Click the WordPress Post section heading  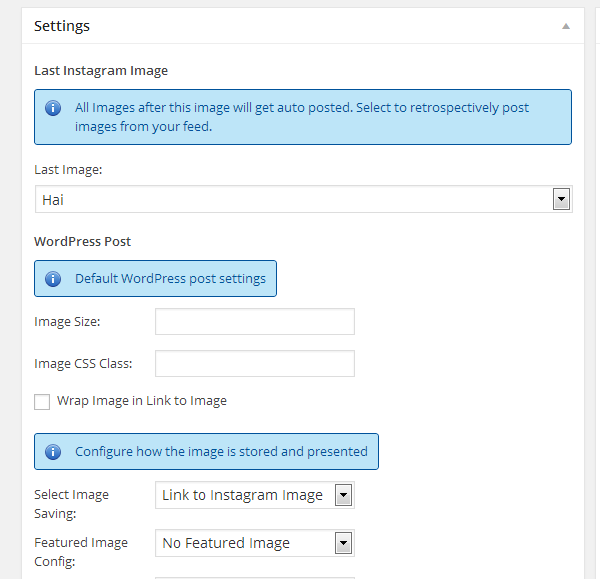pyautogui.click(x=83, y=241)
